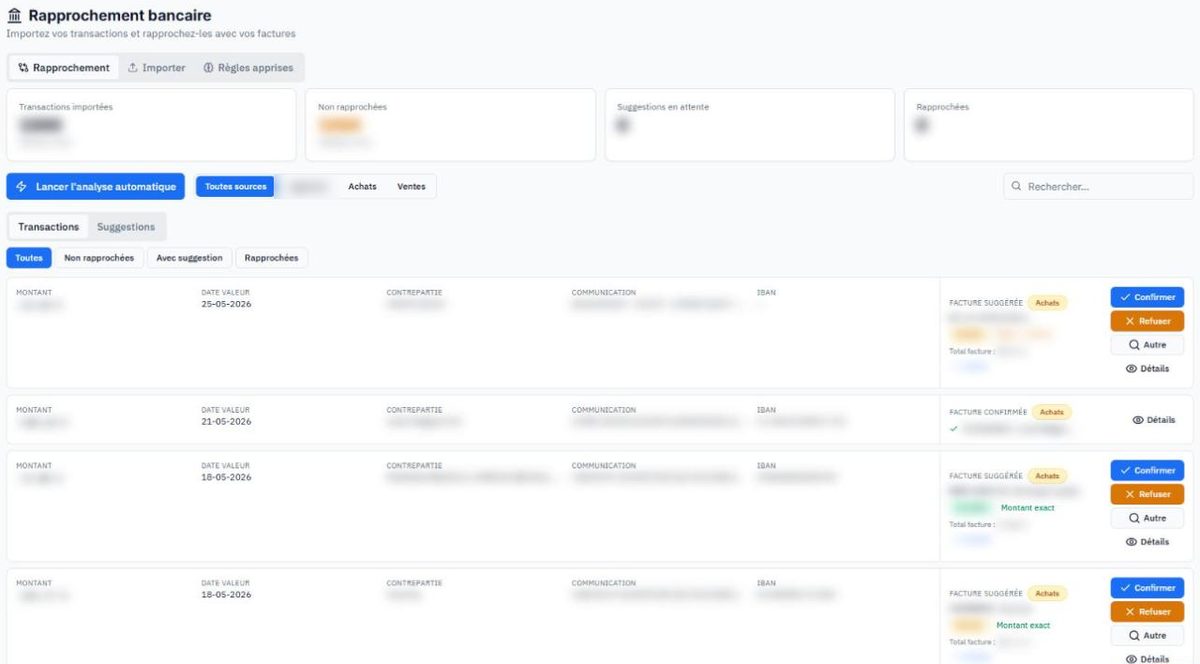This screenshot has width=1200, height=664.
Task: Select the Achats source filter
Action: coord(362,187)
